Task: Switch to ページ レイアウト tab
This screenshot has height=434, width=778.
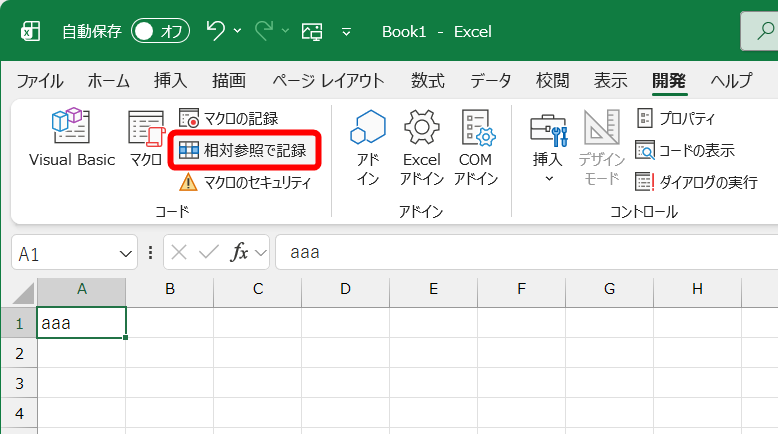Action: pyautogui.click(x=328, y=80)
